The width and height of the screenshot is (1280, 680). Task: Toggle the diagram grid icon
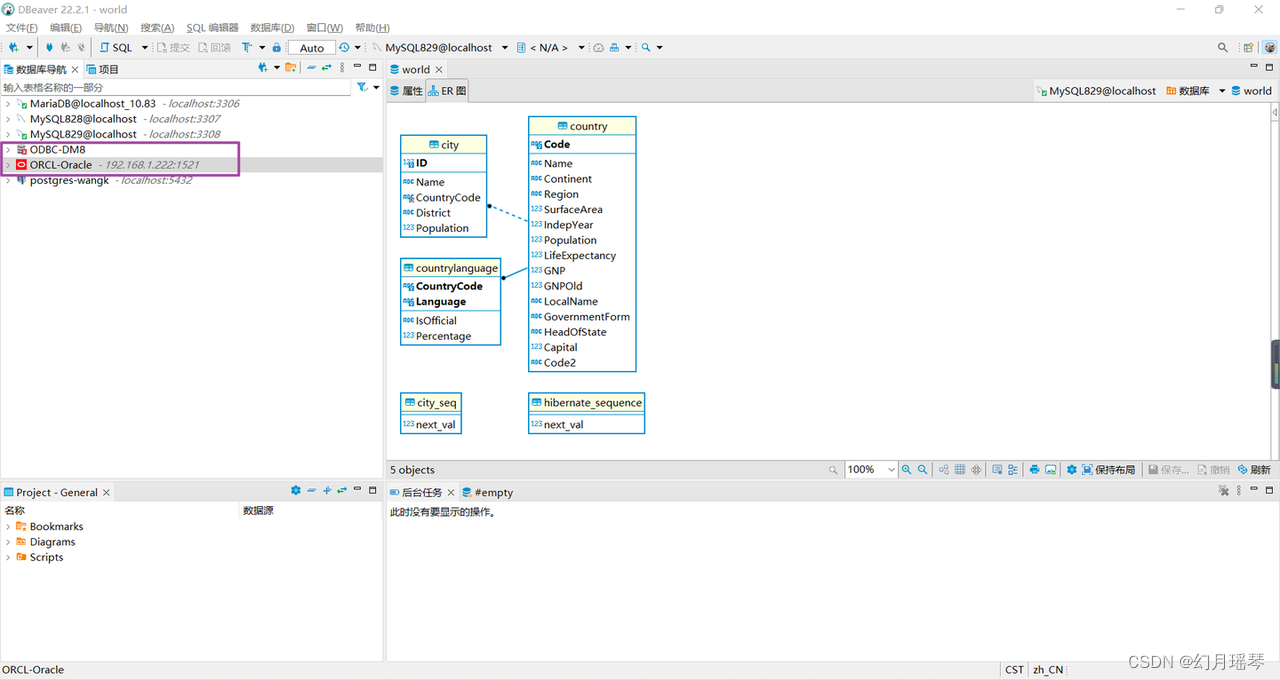click(x=960, y=469)
